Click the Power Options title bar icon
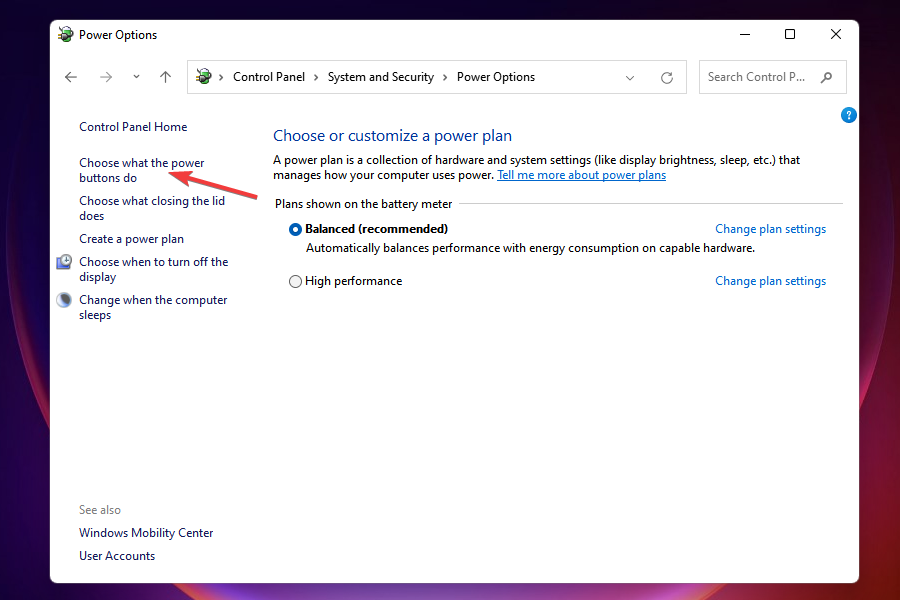Viewport: 900px width, 600px height. [65, 34]
